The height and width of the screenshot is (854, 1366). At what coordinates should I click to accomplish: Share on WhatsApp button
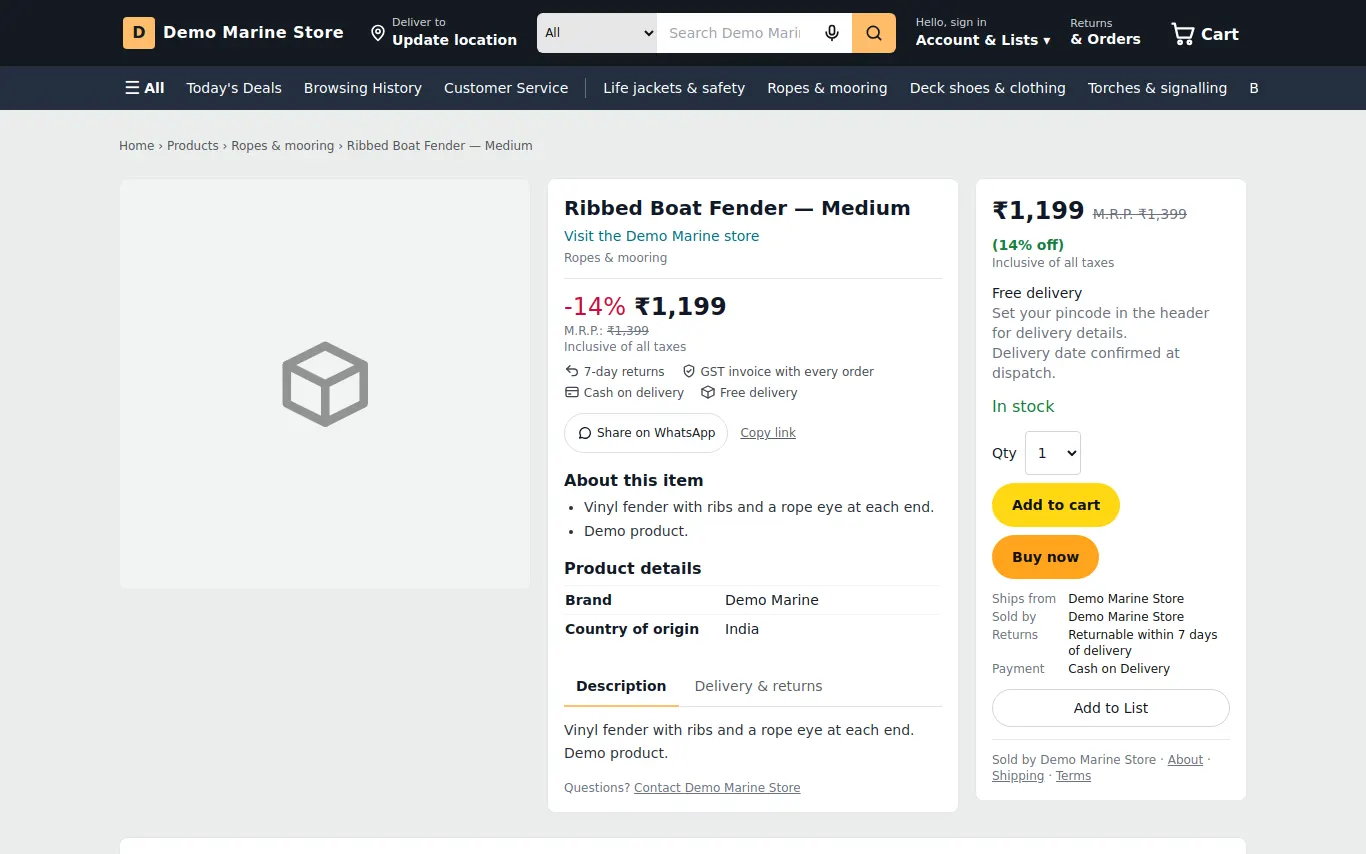(x=646, y=433)
